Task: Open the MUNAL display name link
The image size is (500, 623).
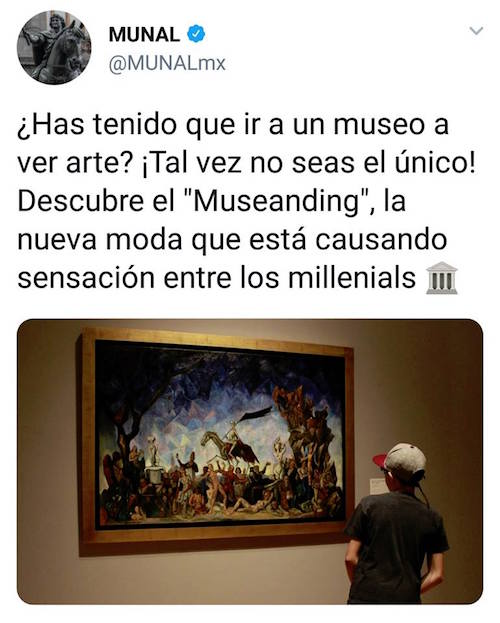Action: [144, 35]
